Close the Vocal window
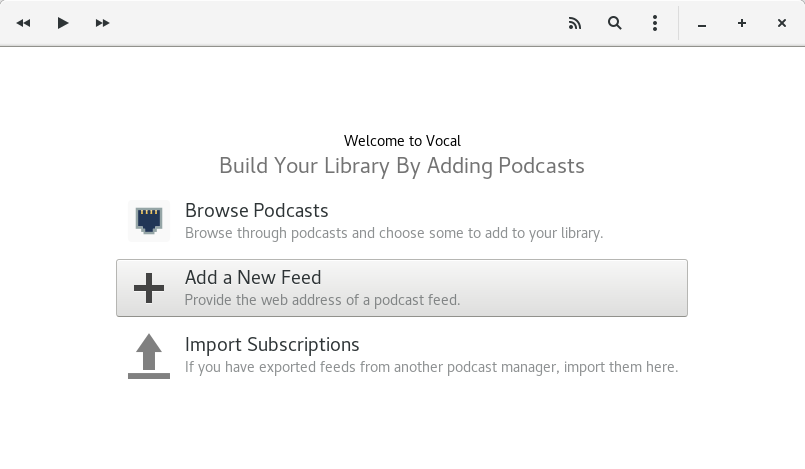The image size is (805, 469). pos(782,23)
